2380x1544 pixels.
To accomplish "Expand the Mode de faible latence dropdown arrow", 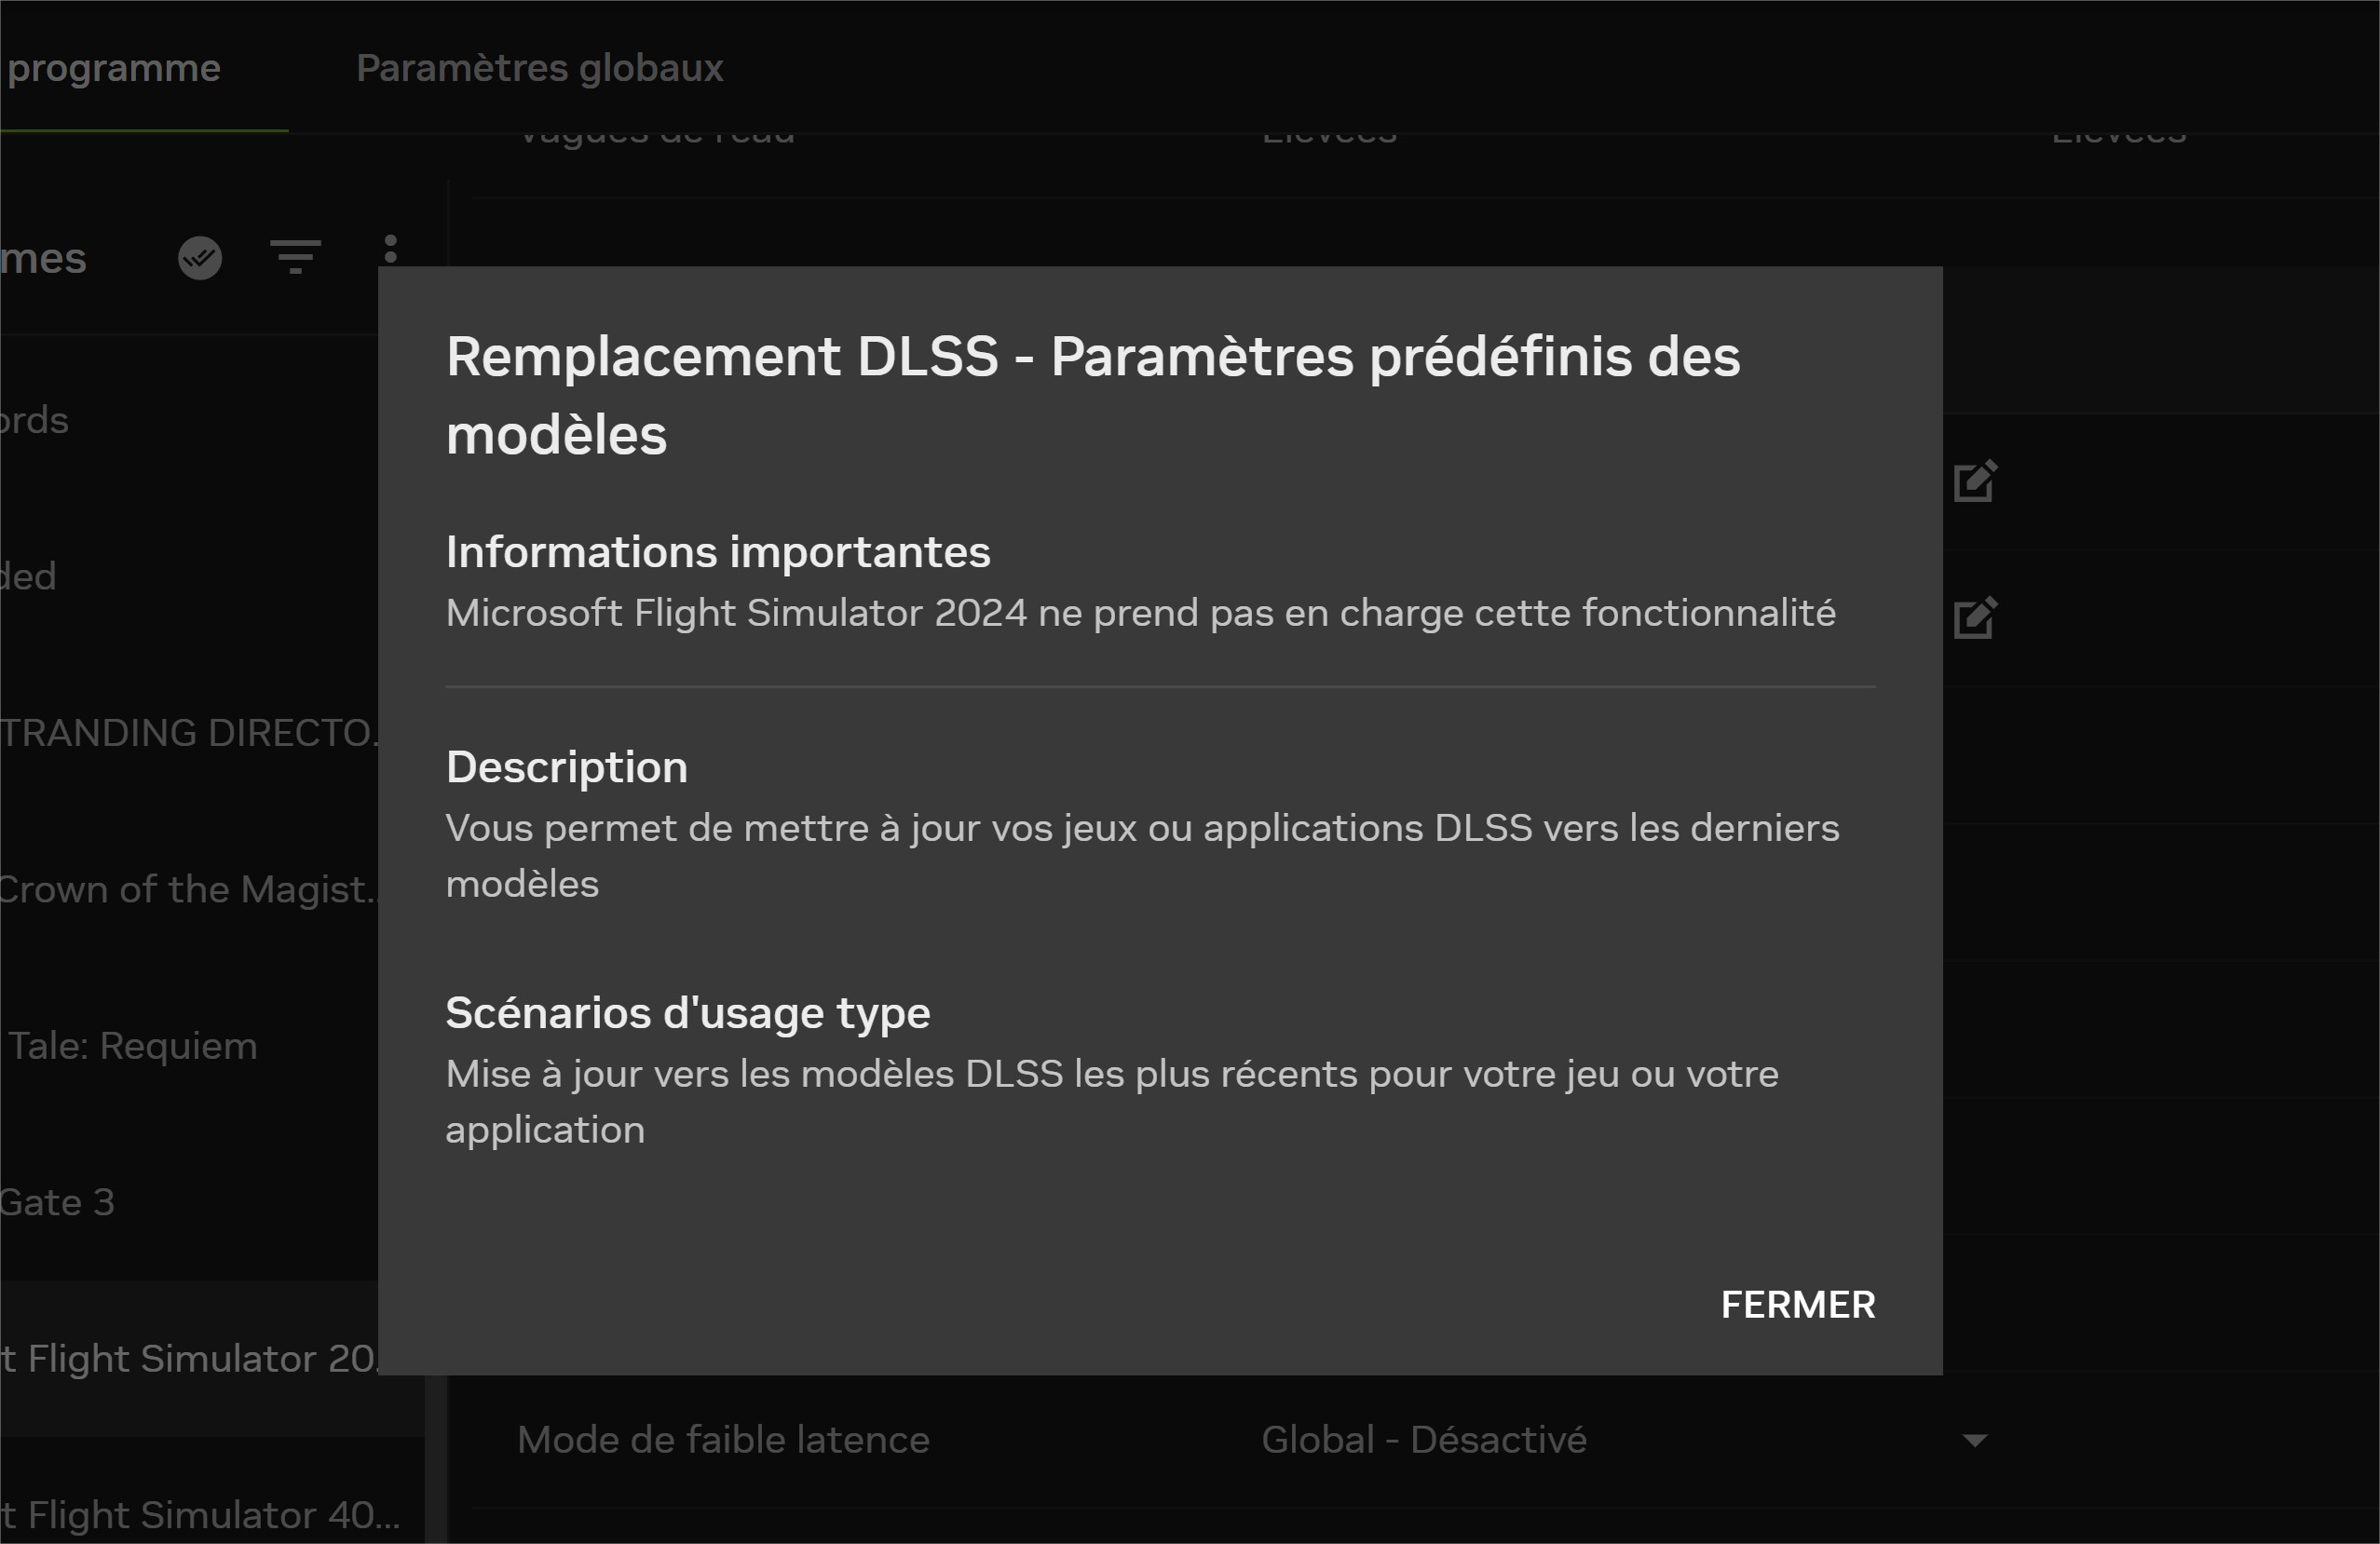I will [x=1975, y=1440].
